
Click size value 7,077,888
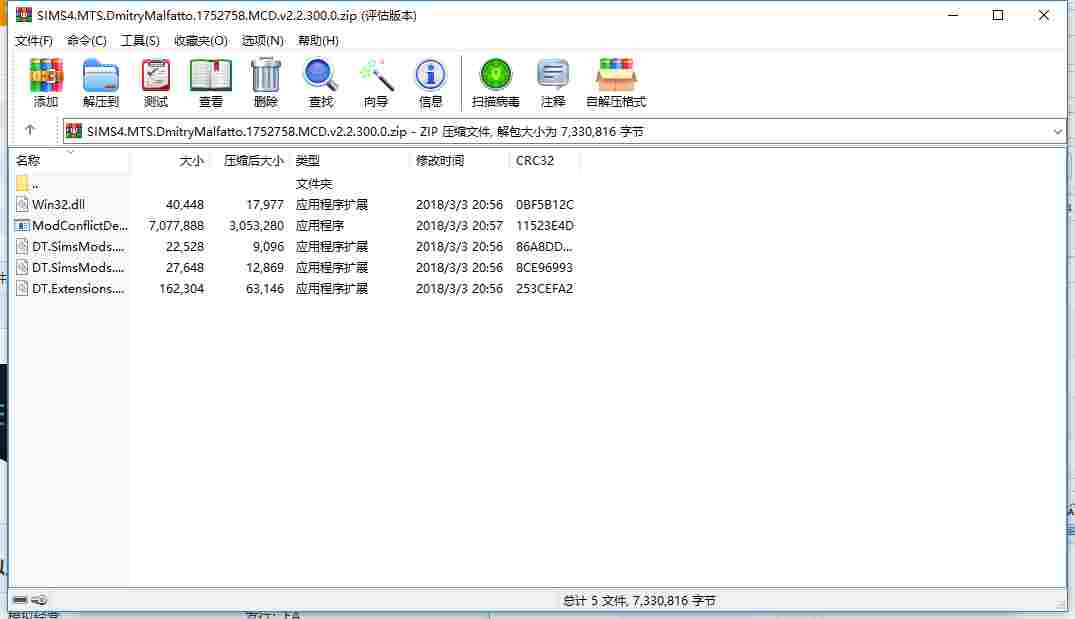[x=176, y=226]
